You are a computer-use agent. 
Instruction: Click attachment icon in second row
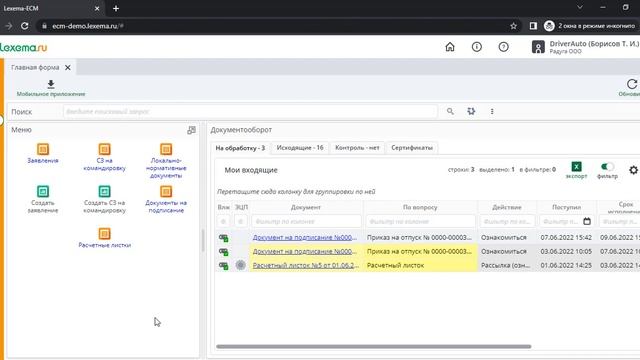224,251
